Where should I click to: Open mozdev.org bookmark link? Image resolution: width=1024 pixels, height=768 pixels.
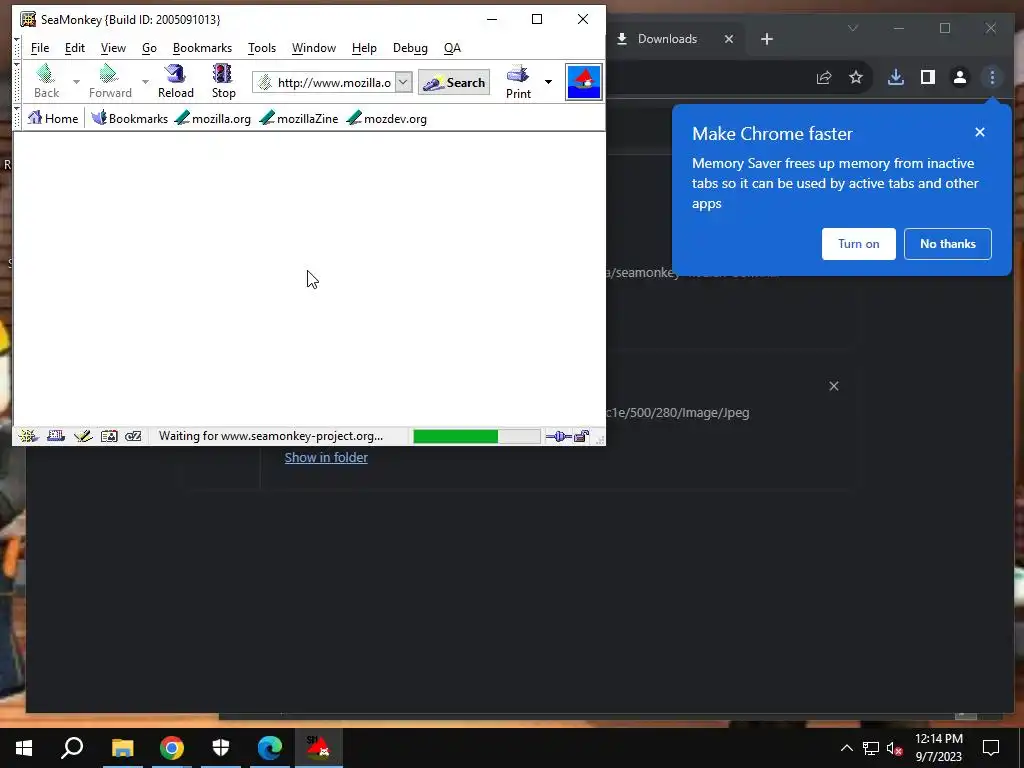387,118
